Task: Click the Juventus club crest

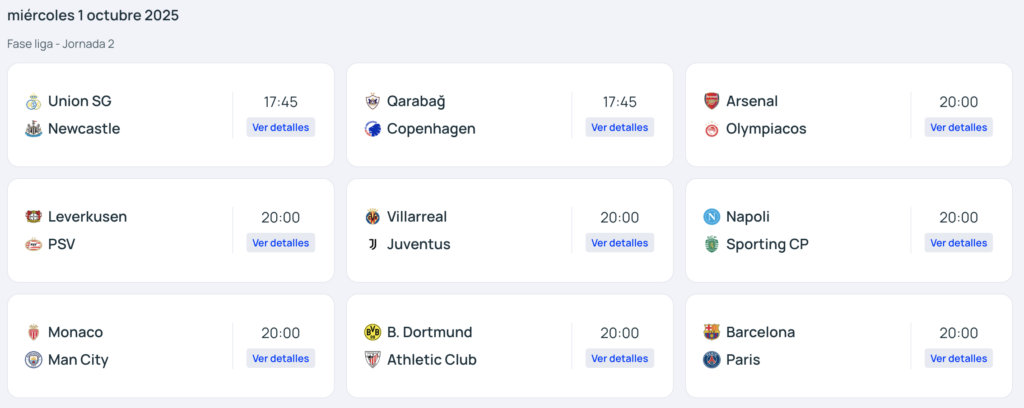Action: click(373, 245)
